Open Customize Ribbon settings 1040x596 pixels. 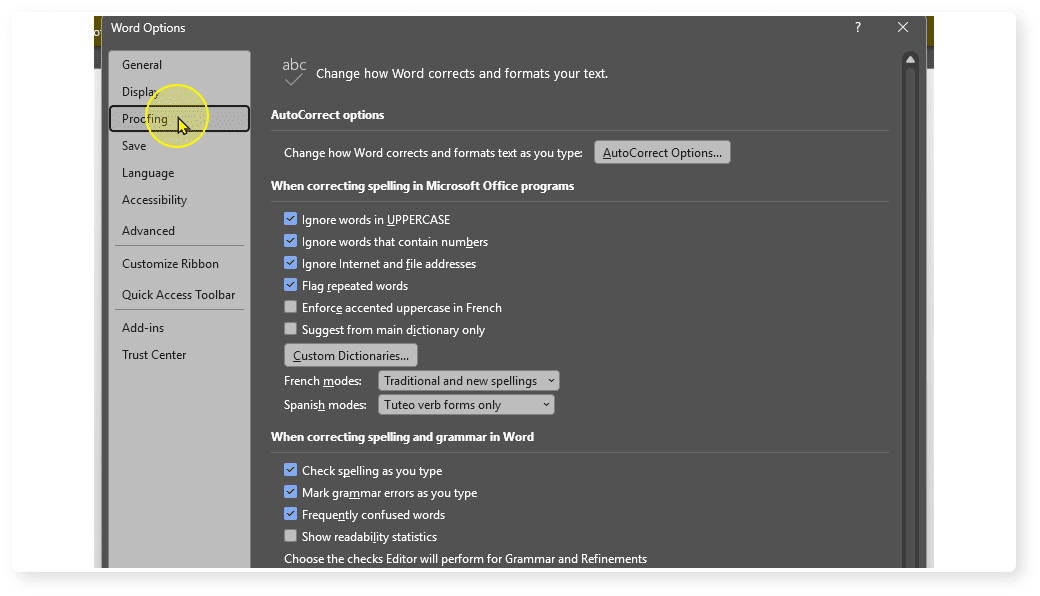point(179,264)
